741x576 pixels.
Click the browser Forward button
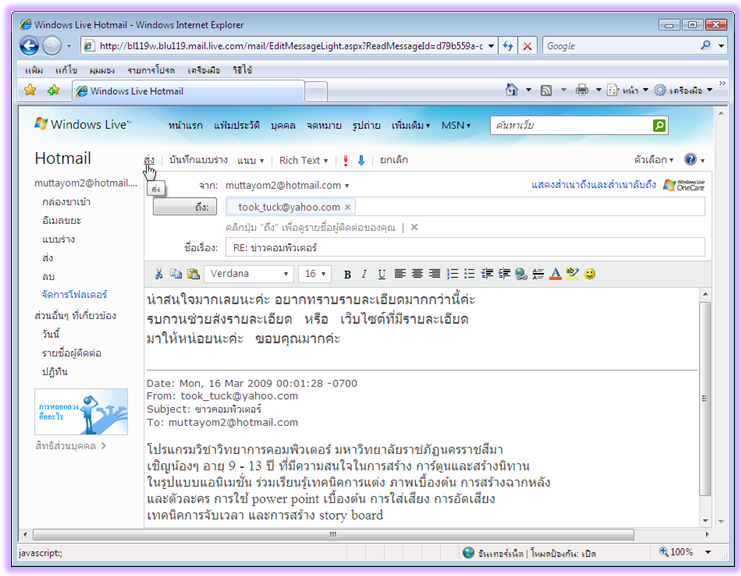52,46
